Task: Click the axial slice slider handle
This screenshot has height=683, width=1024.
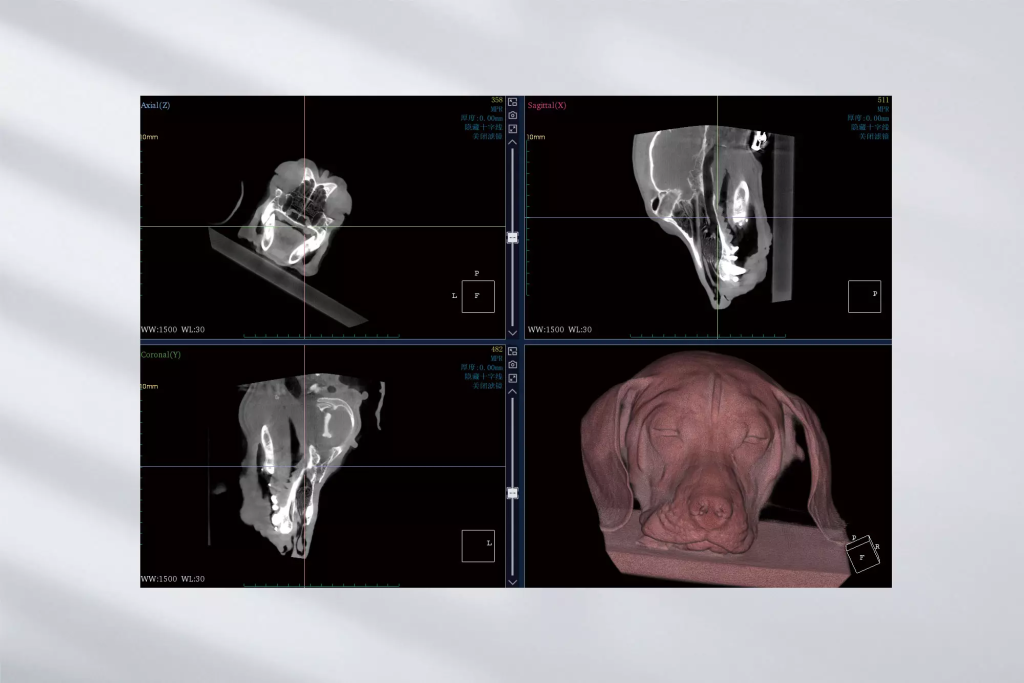Action: 513,238
